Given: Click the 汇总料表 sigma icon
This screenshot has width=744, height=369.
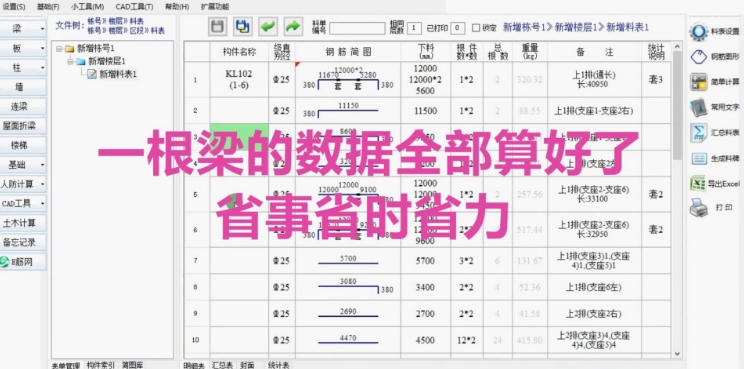Looking at the screenshot, I should click(698, 132).
